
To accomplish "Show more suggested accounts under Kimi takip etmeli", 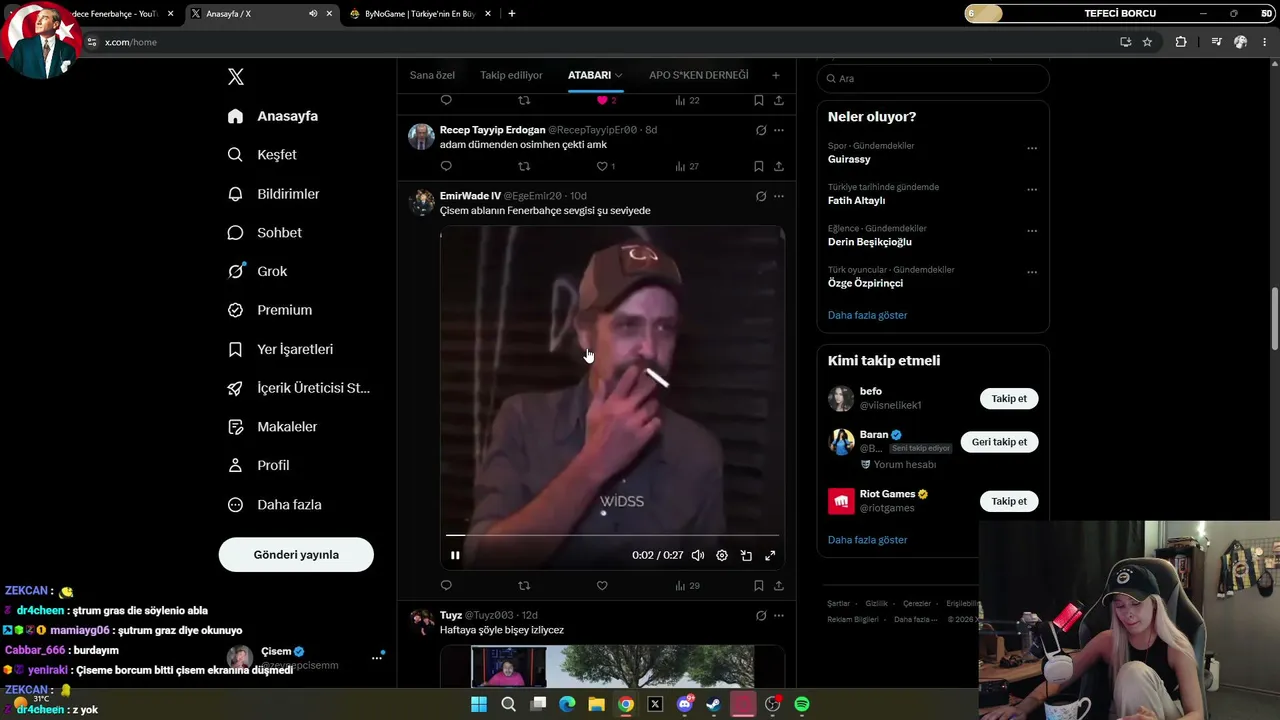I will pyautogui.click(x=867, y=540).
